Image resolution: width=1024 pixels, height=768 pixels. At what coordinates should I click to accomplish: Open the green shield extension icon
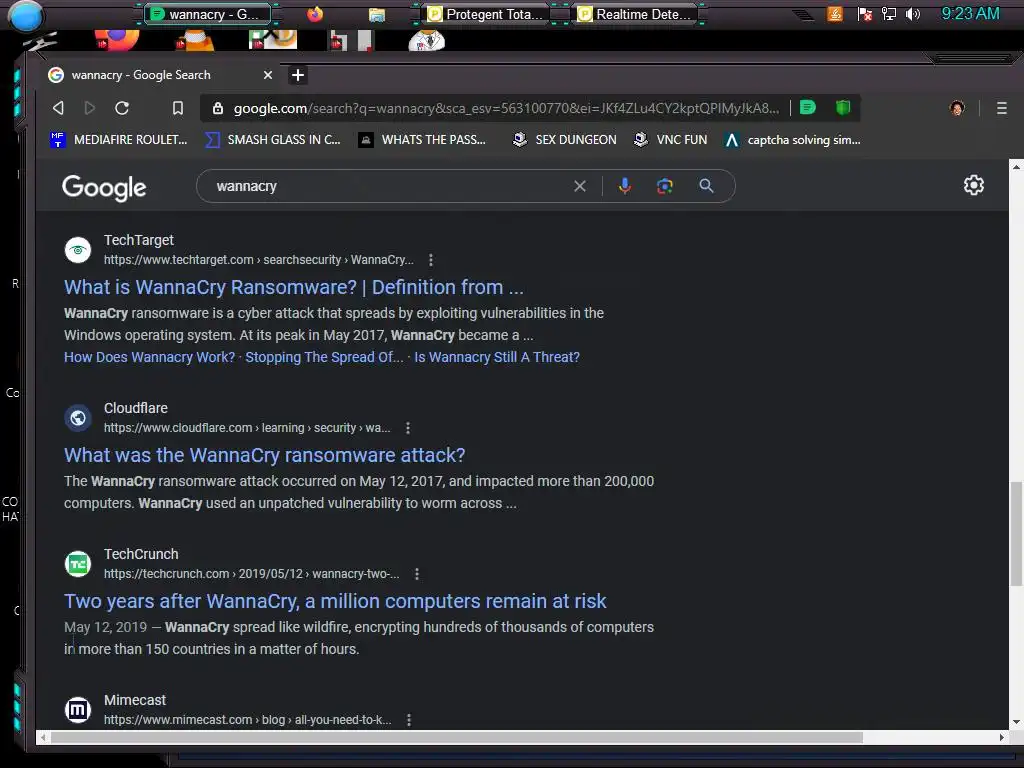843,107
